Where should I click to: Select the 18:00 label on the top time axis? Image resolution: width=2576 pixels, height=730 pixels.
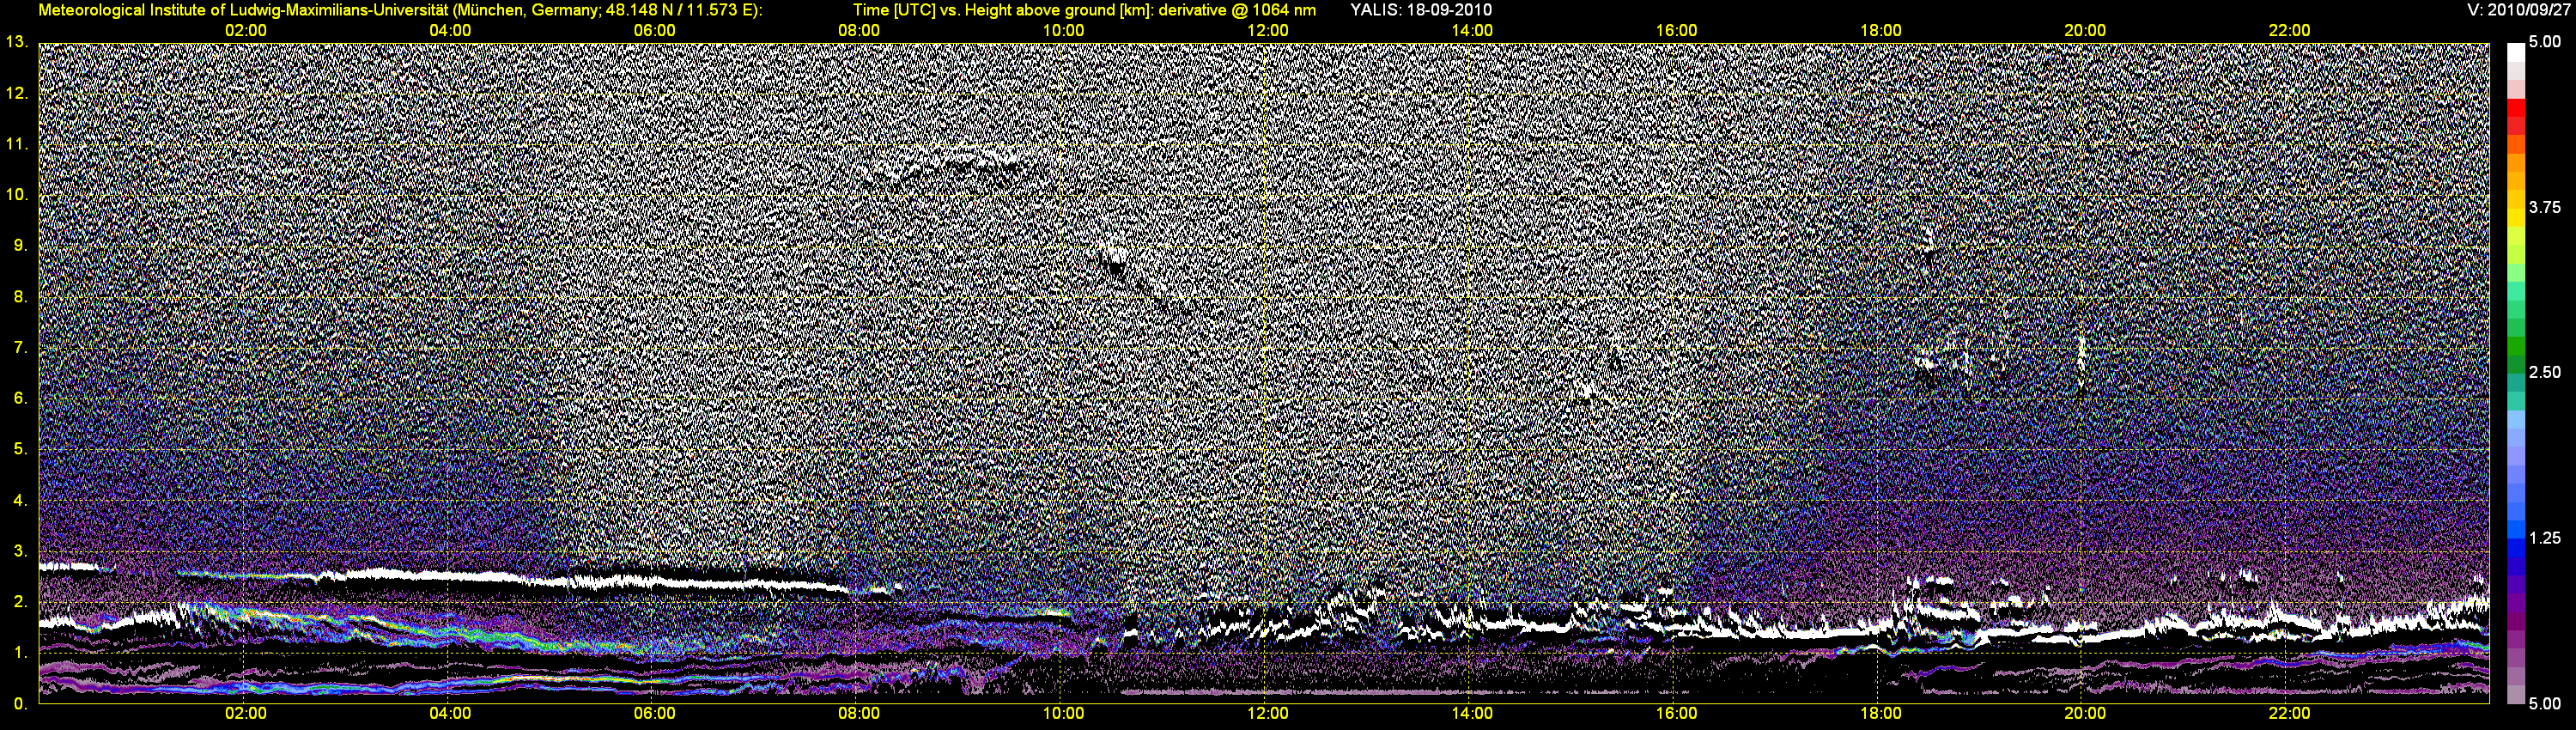pyautogui.click(x=1880, y=31)
